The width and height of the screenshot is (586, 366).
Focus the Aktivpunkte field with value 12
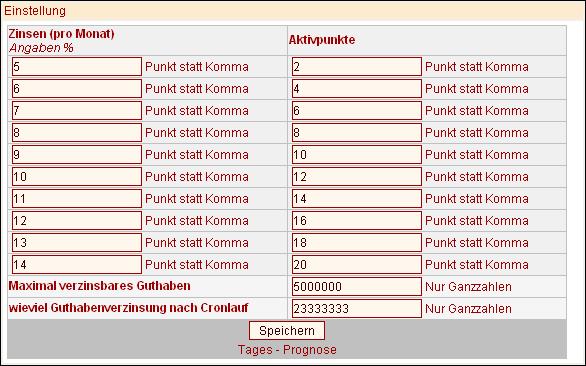point(357,176)
